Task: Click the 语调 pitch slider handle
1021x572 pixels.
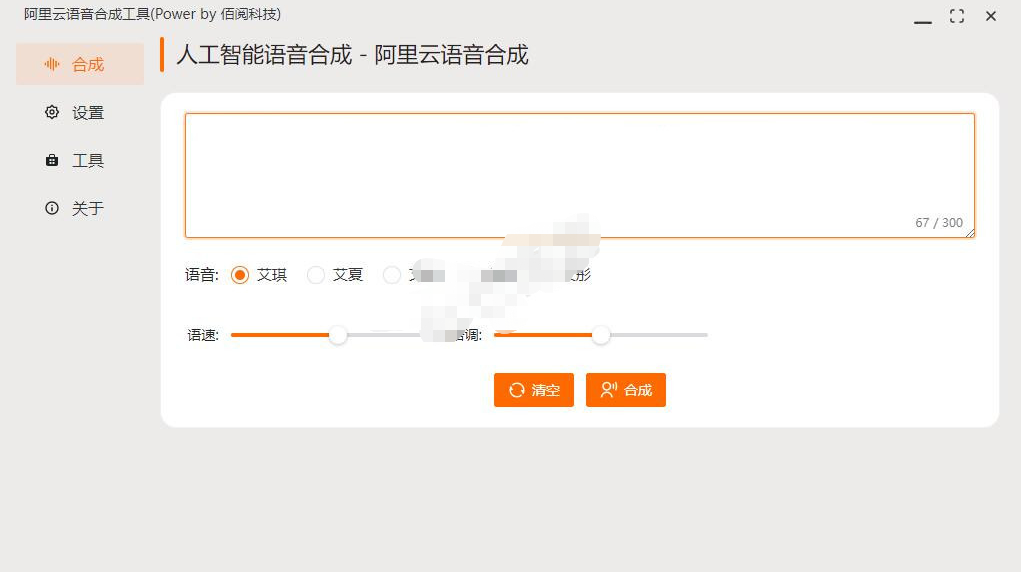Action: (601, 335)
